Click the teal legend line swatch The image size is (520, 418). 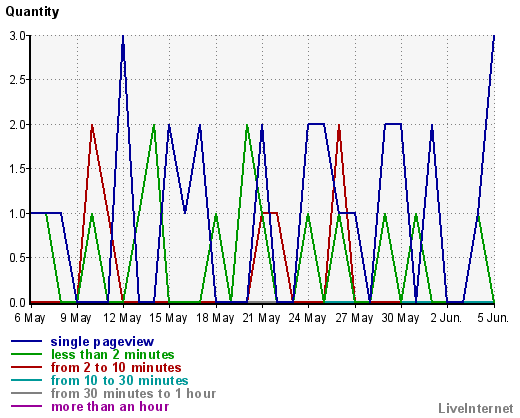(26, 380)
